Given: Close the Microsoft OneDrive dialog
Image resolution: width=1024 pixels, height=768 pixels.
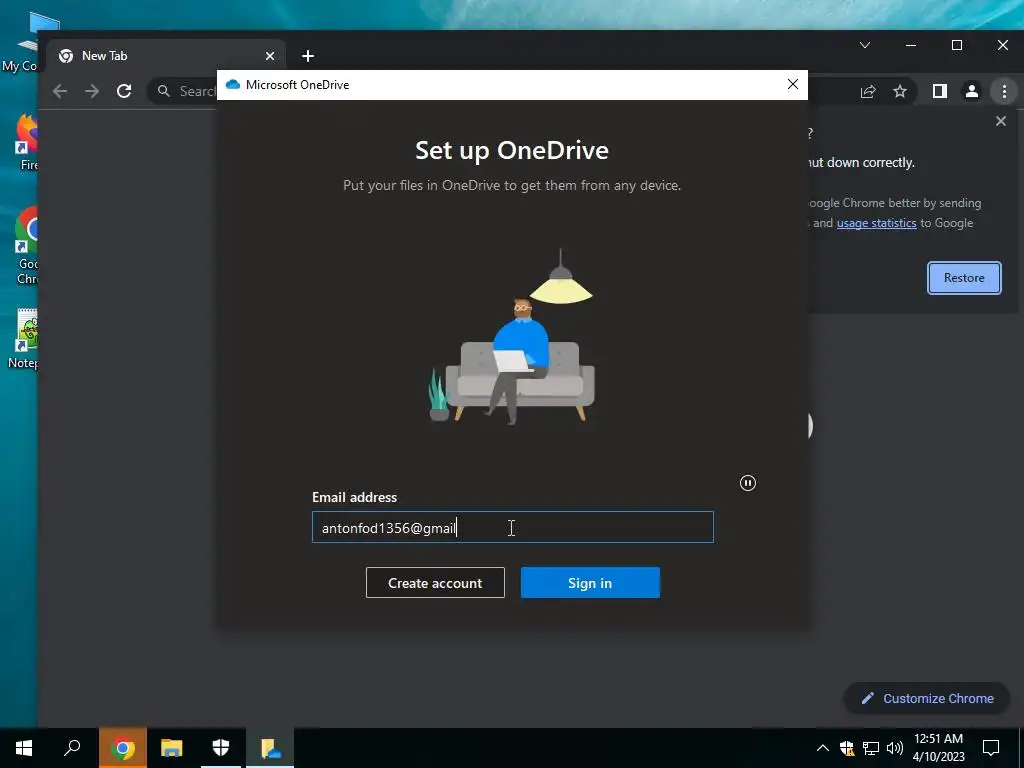Looking at the screenshot, I should [793, 84].
